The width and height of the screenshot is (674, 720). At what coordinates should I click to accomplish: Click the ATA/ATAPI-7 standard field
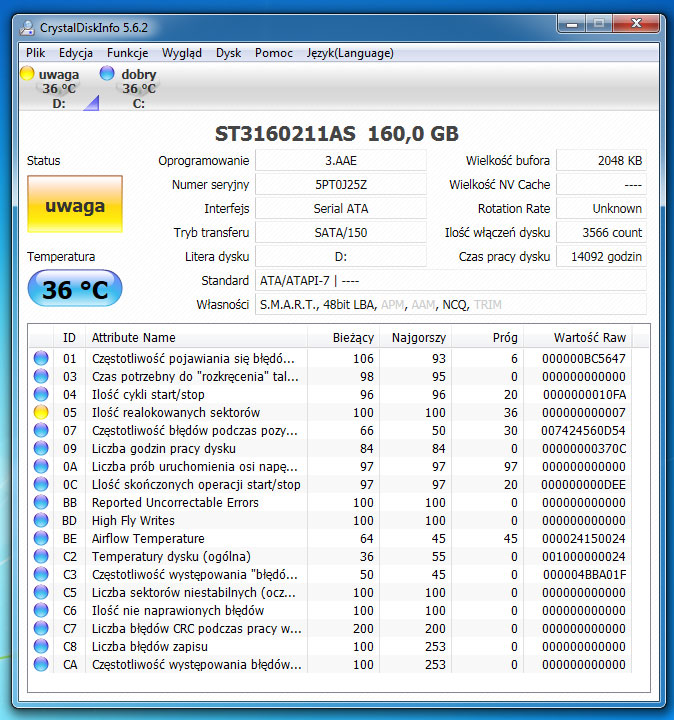451,281
